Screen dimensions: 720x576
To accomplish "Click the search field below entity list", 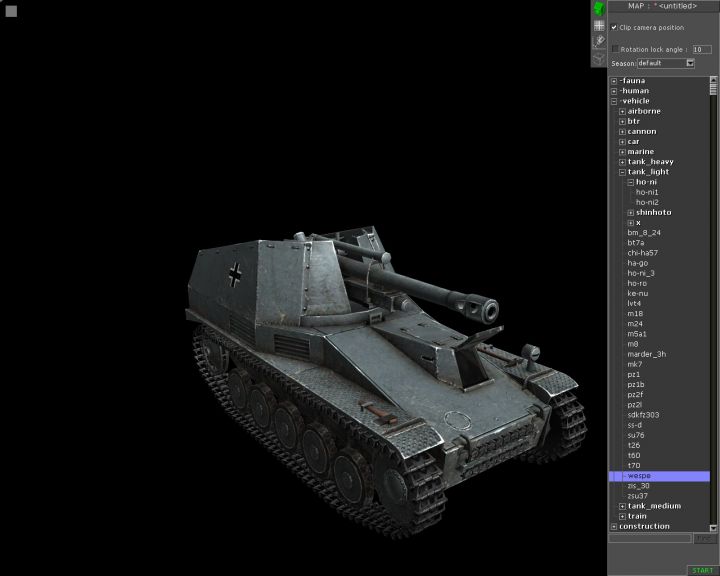I will [x=650, y=538].
